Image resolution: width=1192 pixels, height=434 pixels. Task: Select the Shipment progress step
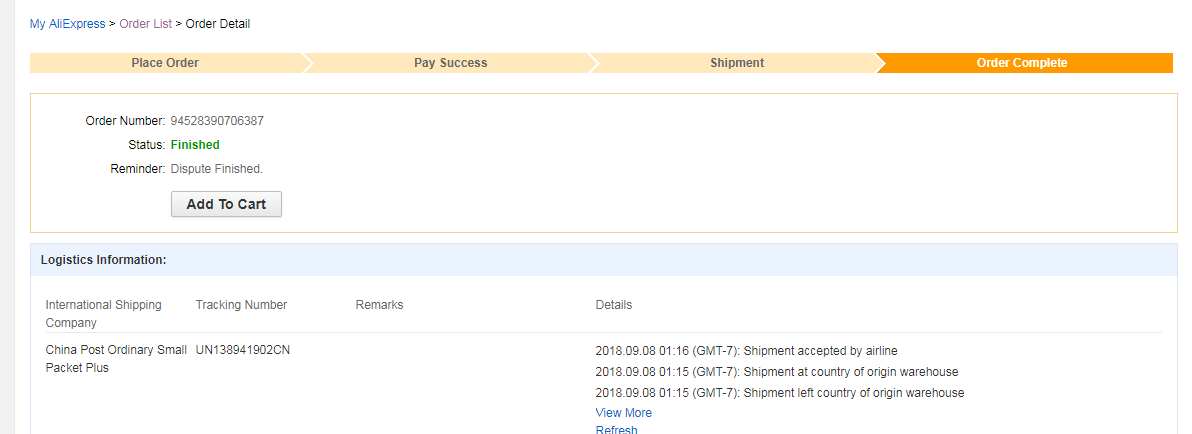(737, 63)
